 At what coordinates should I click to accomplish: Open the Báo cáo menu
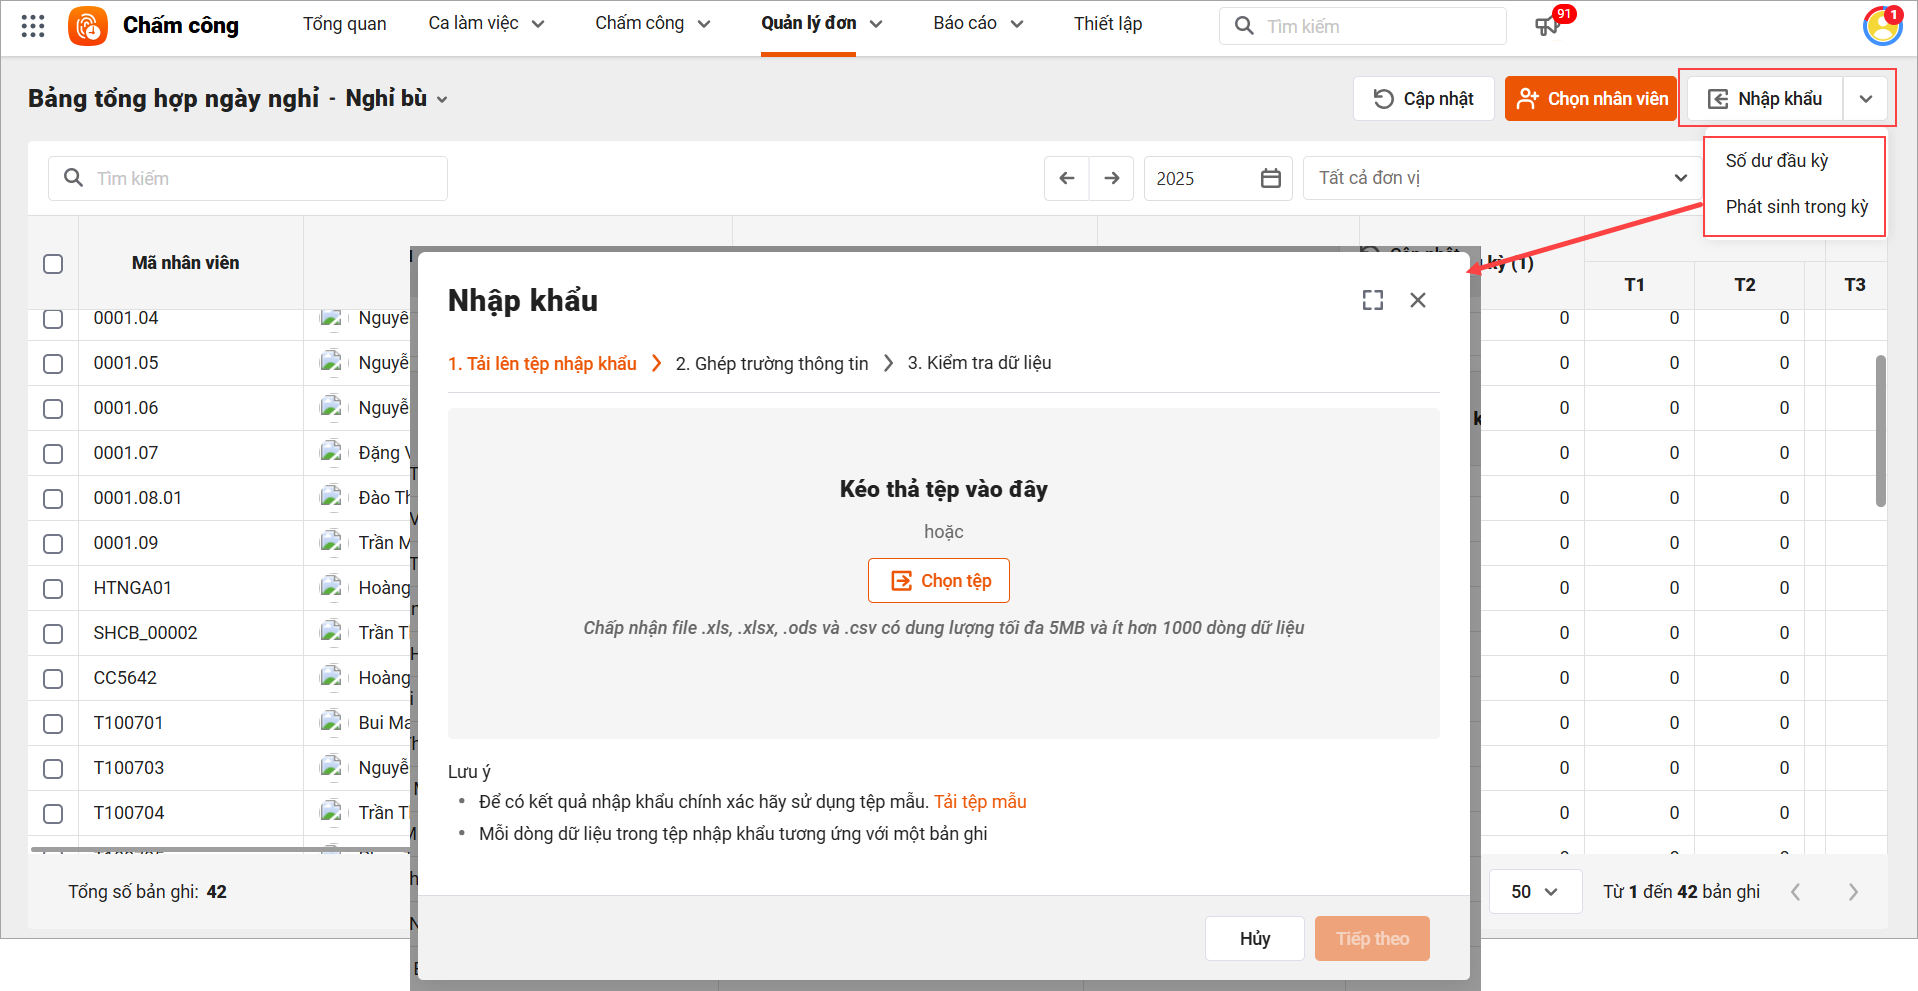(977, 24)
